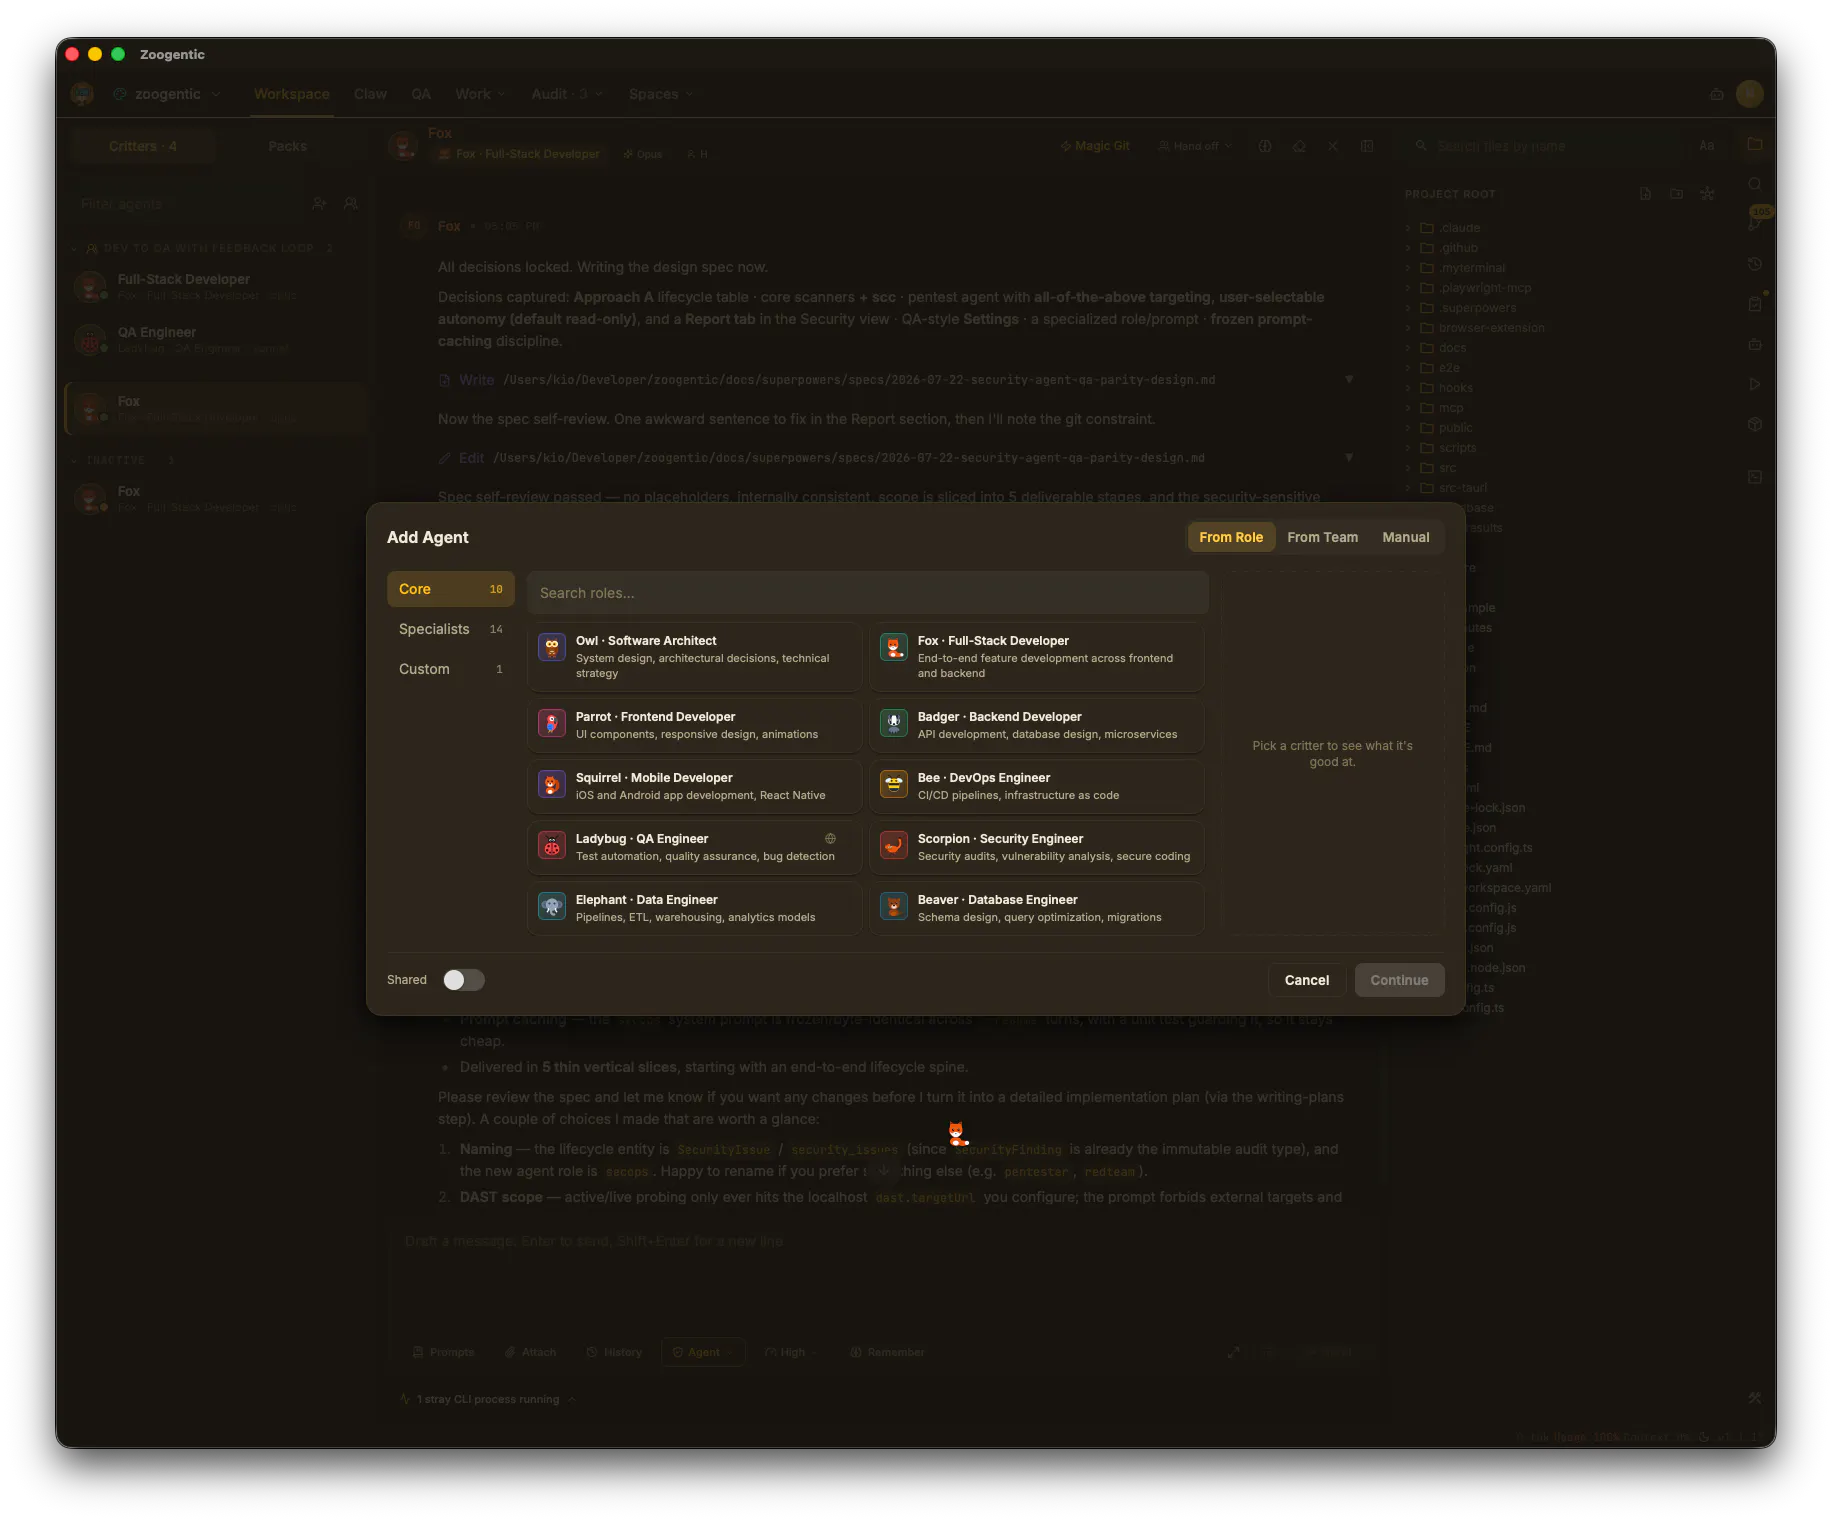Open the Agent mode dropdown in composer
Image resolution: width=1832 pixels, height=1522 pixels.
703,1352
